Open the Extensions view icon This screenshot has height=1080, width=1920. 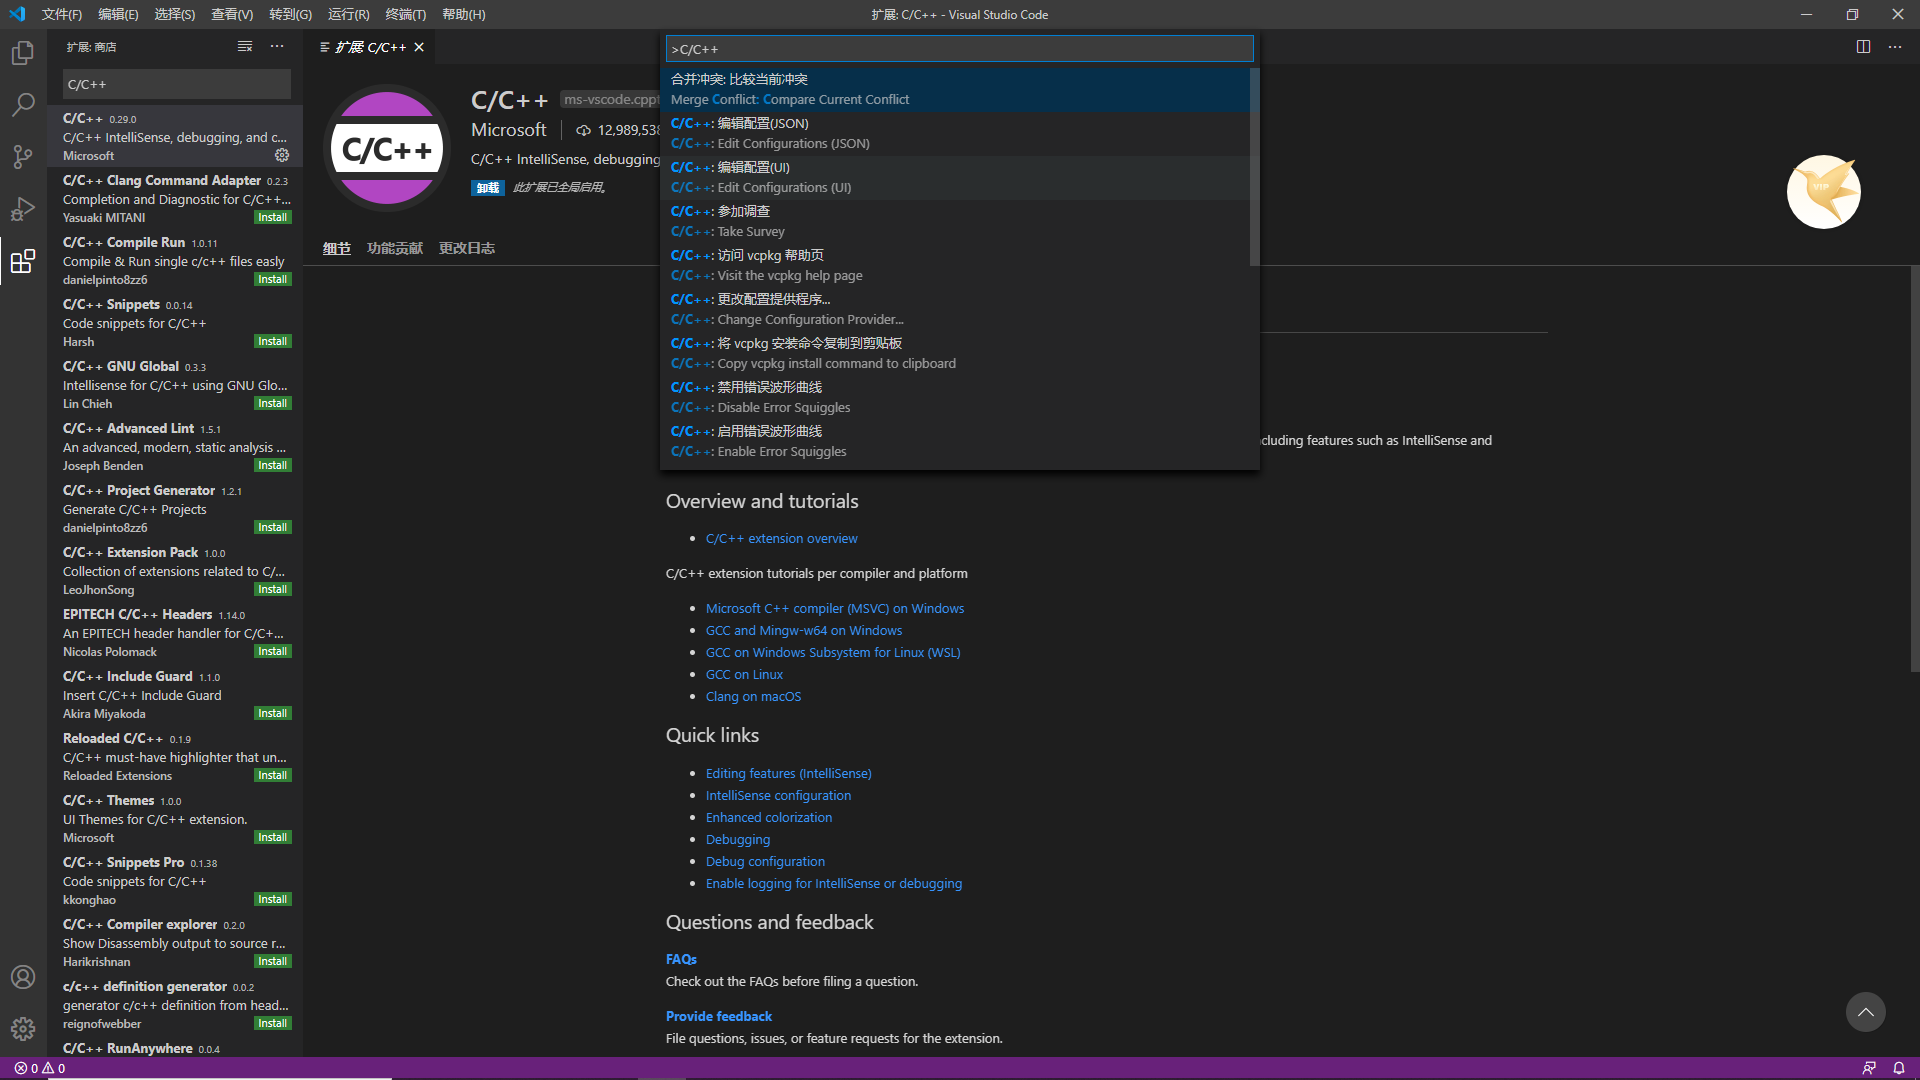click(23, 261)
